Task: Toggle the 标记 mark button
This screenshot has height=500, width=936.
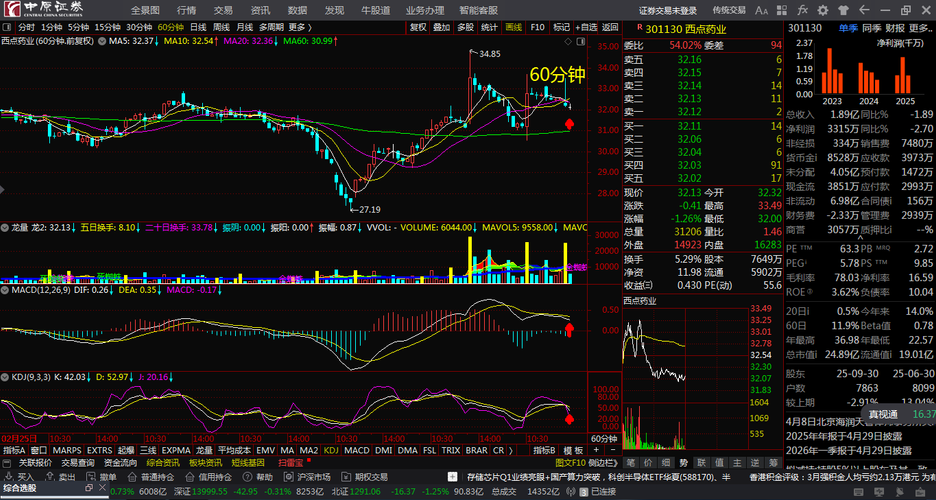Action: tap(561, 27)
